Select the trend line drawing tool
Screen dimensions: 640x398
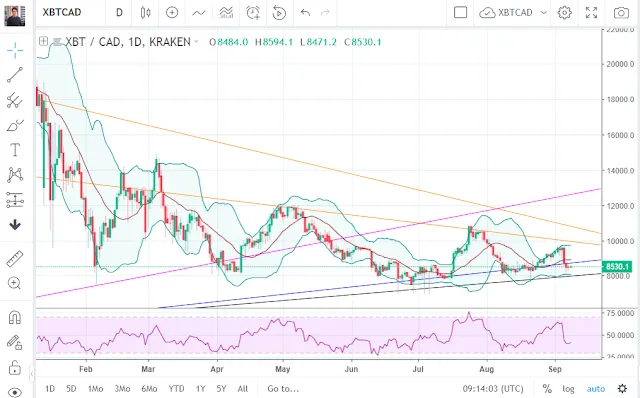pos(15,75)
